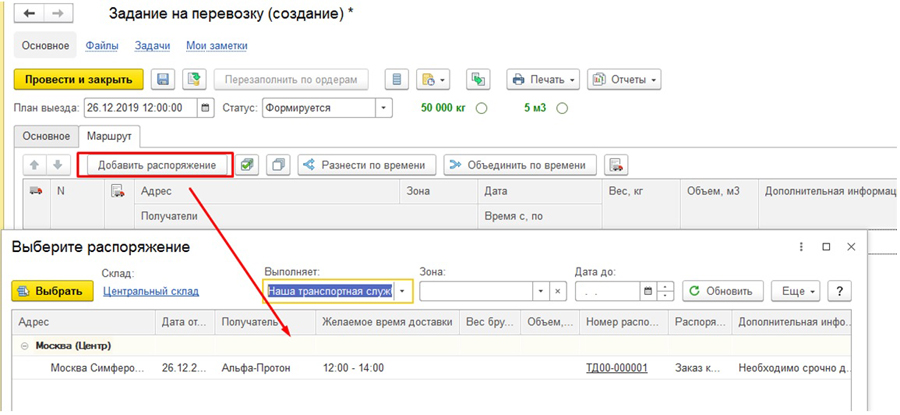Screen dimensions: 900x415
Task: Switch to the Файлы tab
Action: point(102,46)
